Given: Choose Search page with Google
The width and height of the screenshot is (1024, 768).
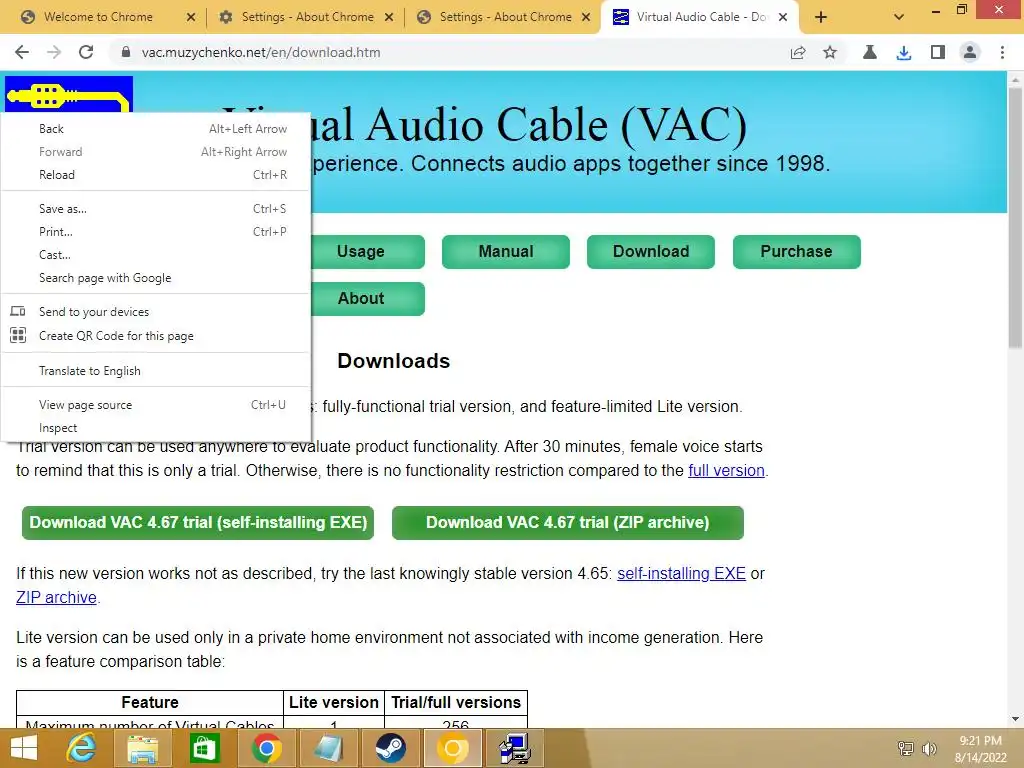Looking at the screenshot, I should 155,278.
